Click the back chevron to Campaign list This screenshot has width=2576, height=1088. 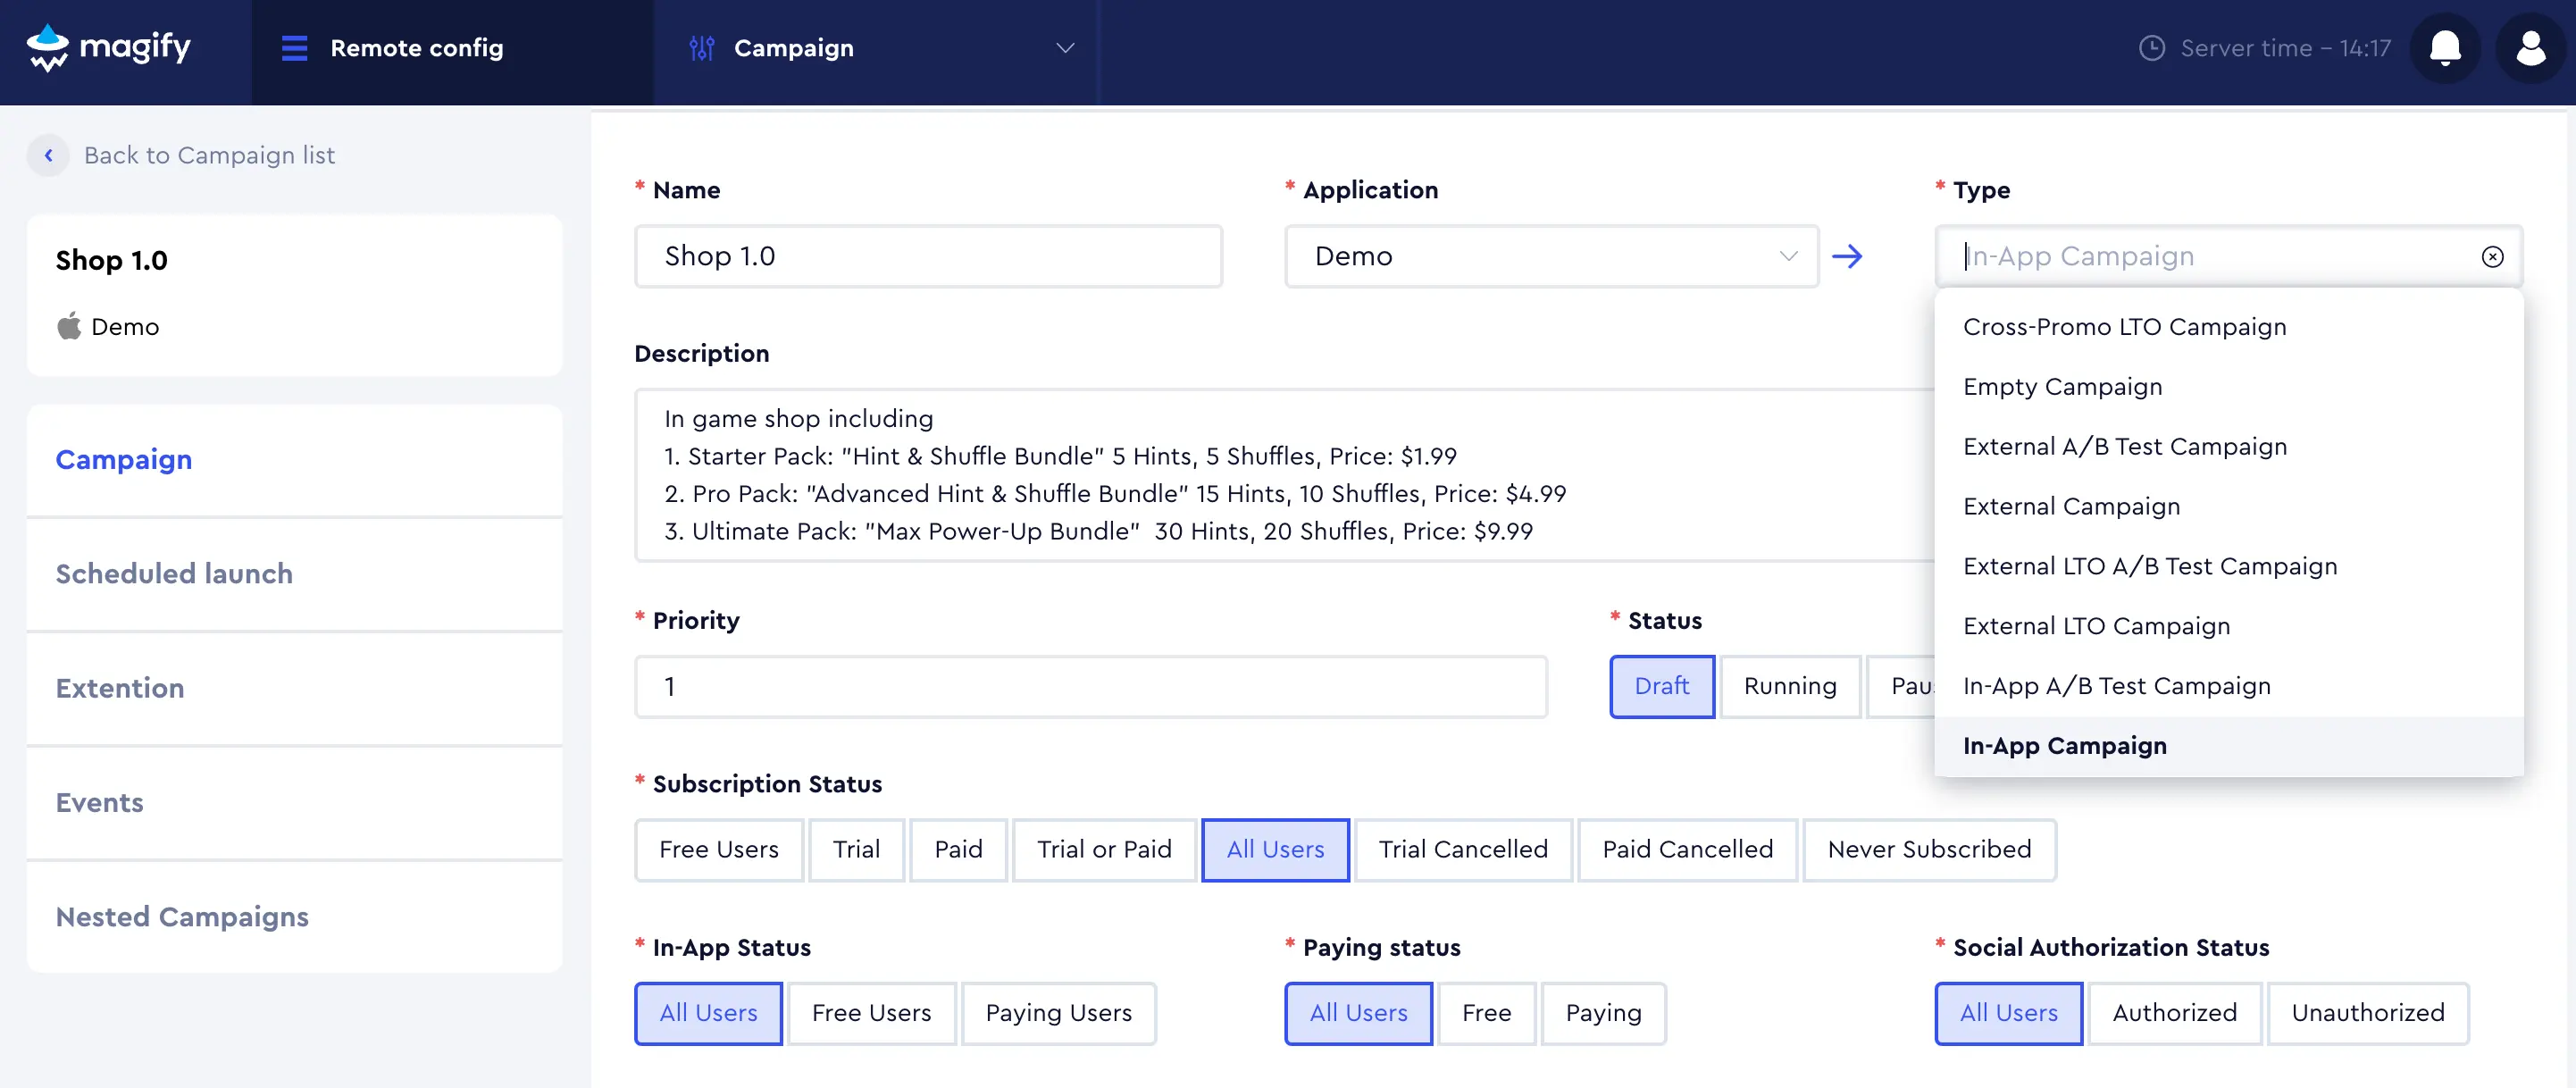click(x=48, y=156)
